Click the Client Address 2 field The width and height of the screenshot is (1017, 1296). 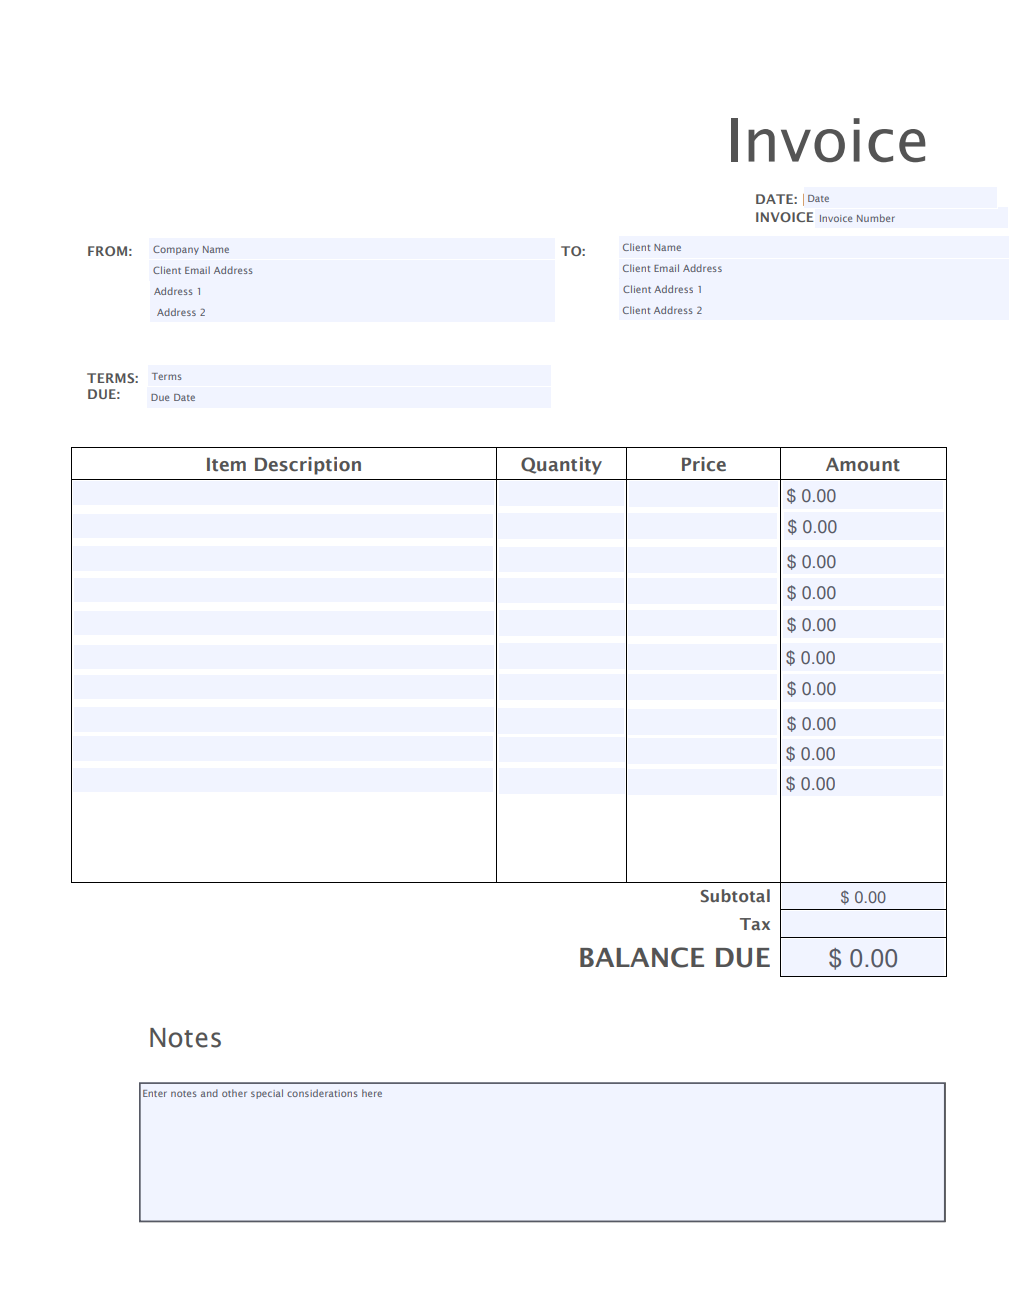(x=813, y=310)
